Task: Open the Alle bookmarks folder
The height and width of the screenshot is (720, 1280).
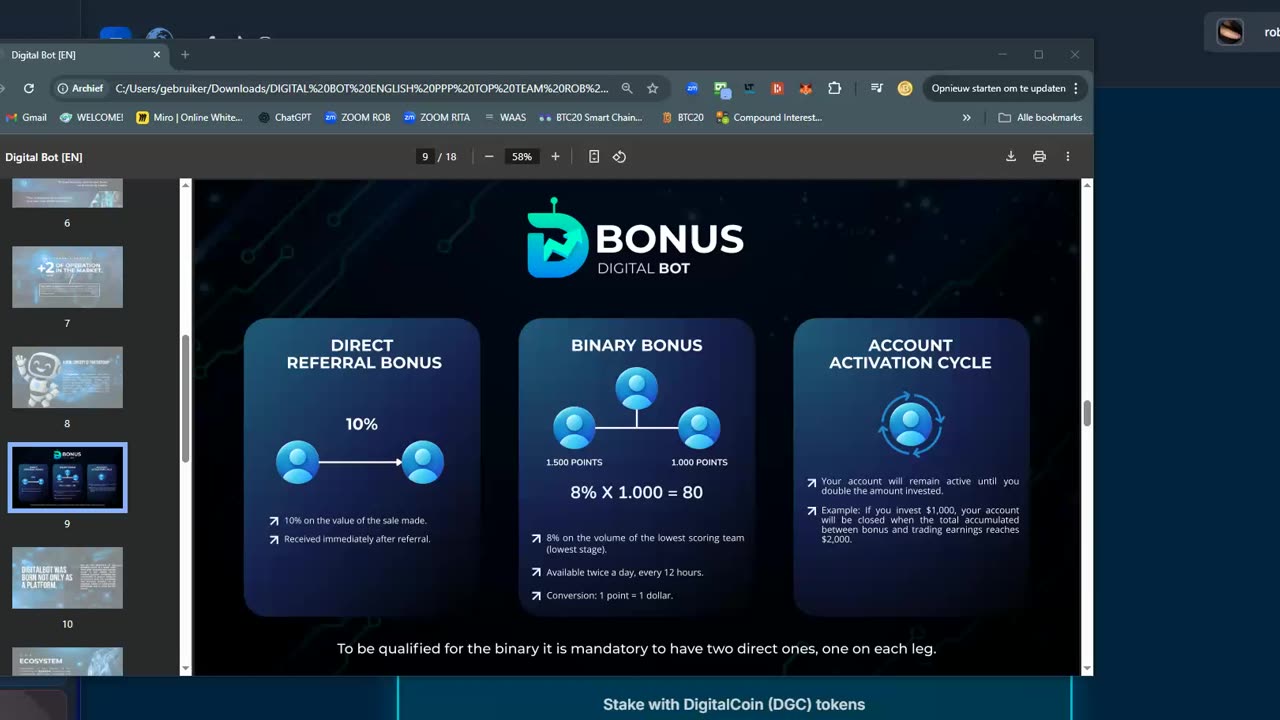Action: 1040,117
